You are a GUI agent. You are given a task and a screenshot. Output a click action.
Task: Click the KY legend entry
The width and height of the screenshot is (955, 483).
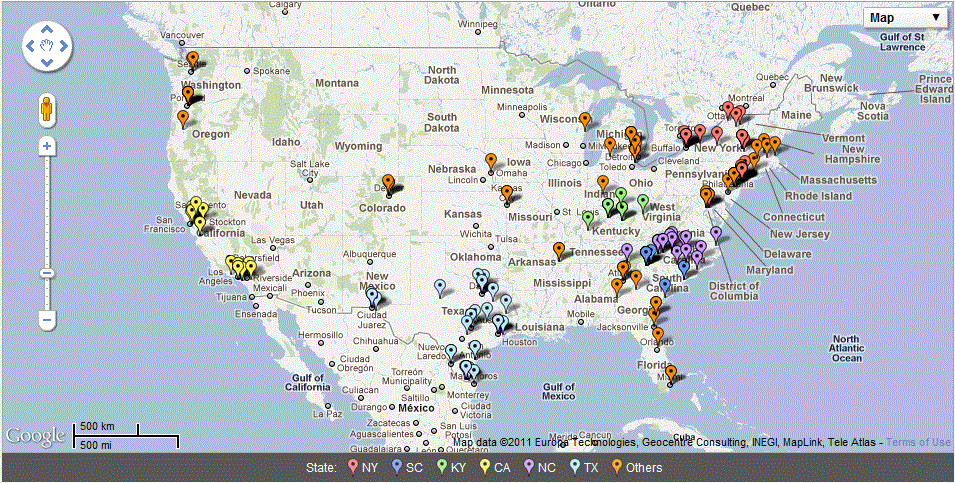pyautogui.click(x=453, y=468)
